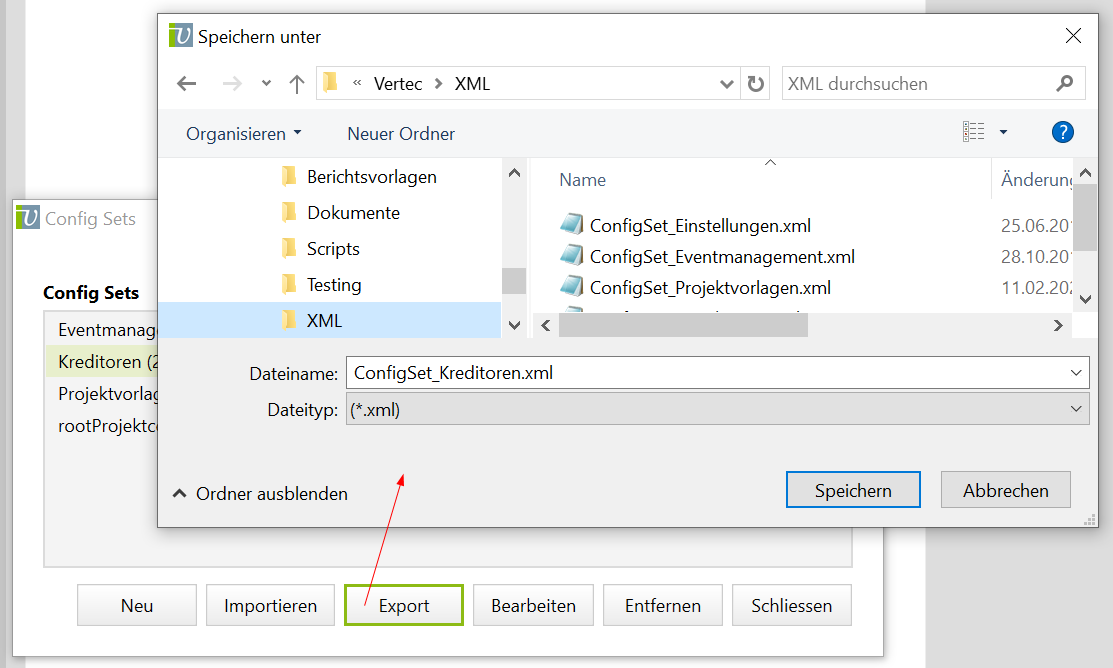Select the Berichtsvorlagen folder icon
Image resolution: width=1113 pixels, height=668 pixels.
[289, 177]
